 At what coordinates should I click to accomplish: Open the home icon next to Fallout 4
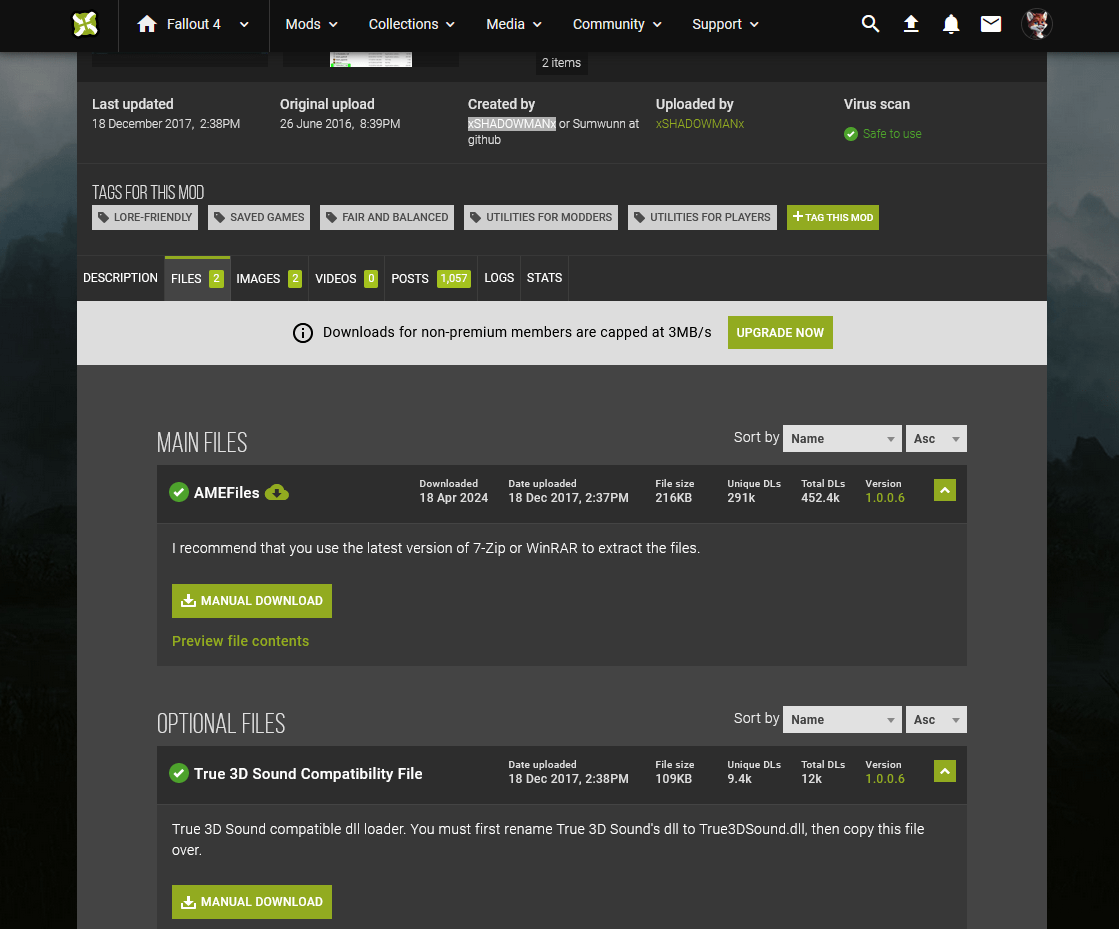(147, 24)
